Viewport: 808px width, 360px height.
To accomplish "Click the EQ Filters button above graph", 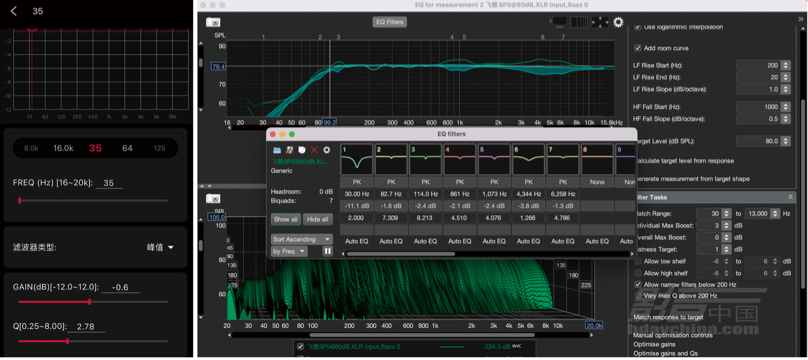I will [390, 22].
